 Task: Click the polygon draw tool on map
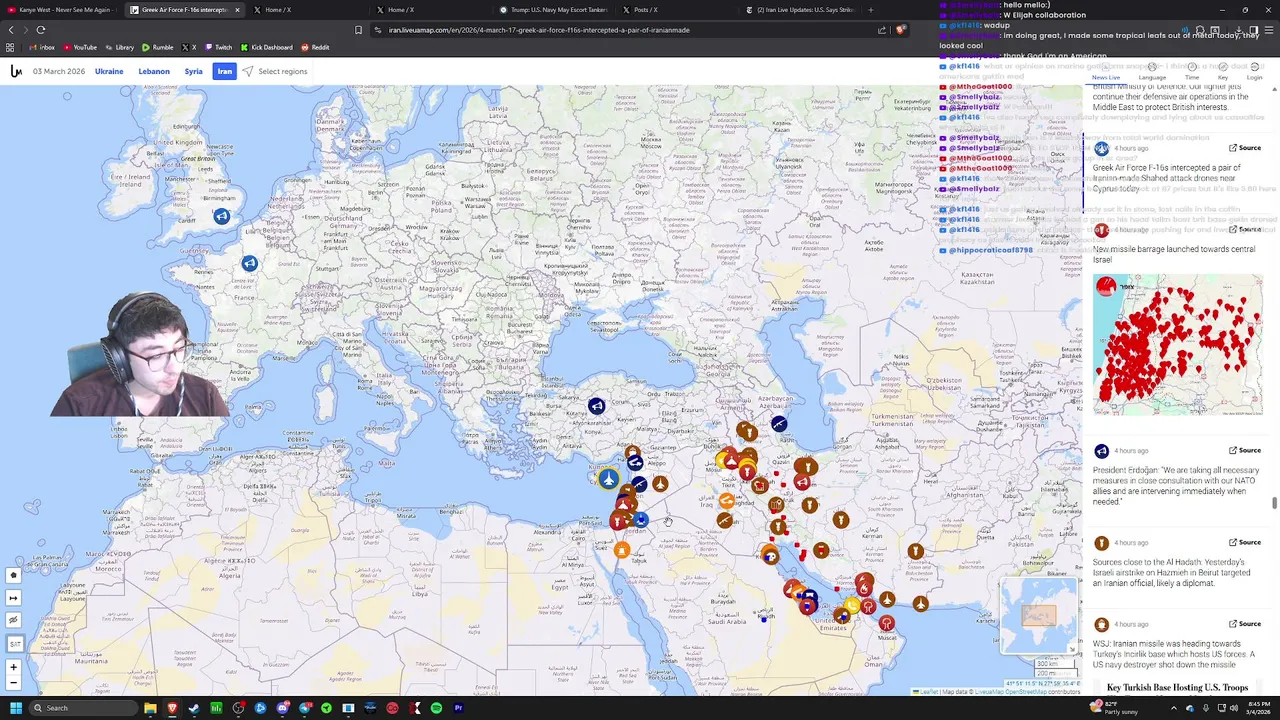14,576
